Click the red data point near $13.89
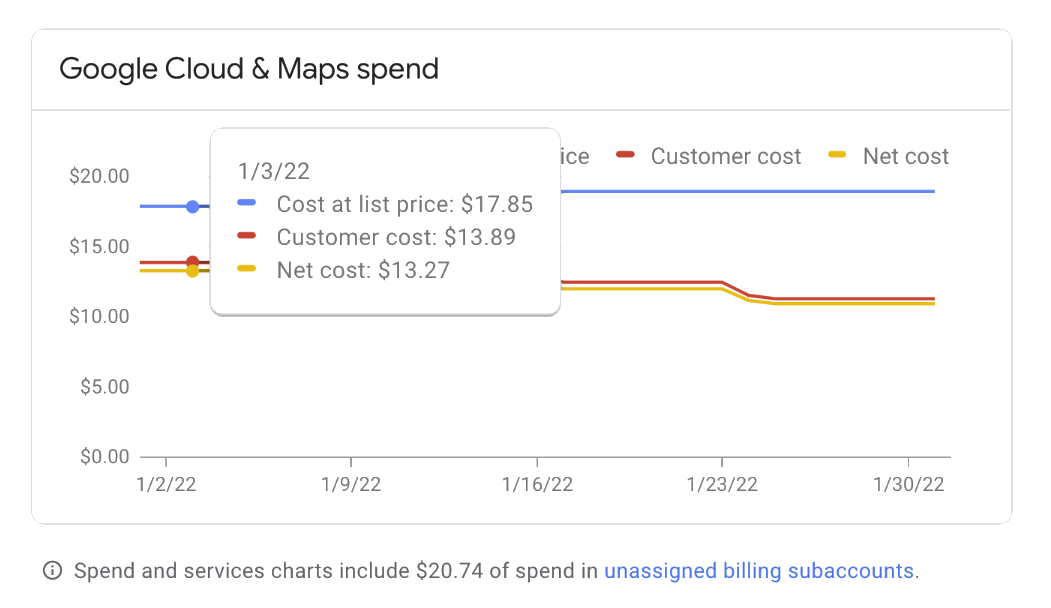The height and width of the screenshot is (608, 1051). 191,260
